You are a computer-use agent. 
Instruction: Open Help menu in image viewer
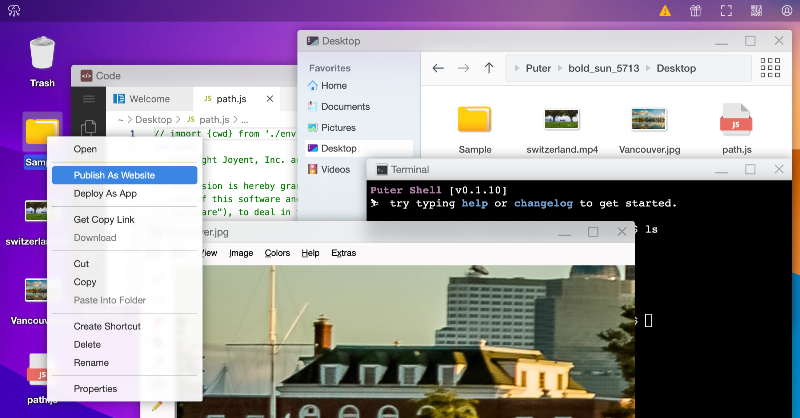coord(310,253)
